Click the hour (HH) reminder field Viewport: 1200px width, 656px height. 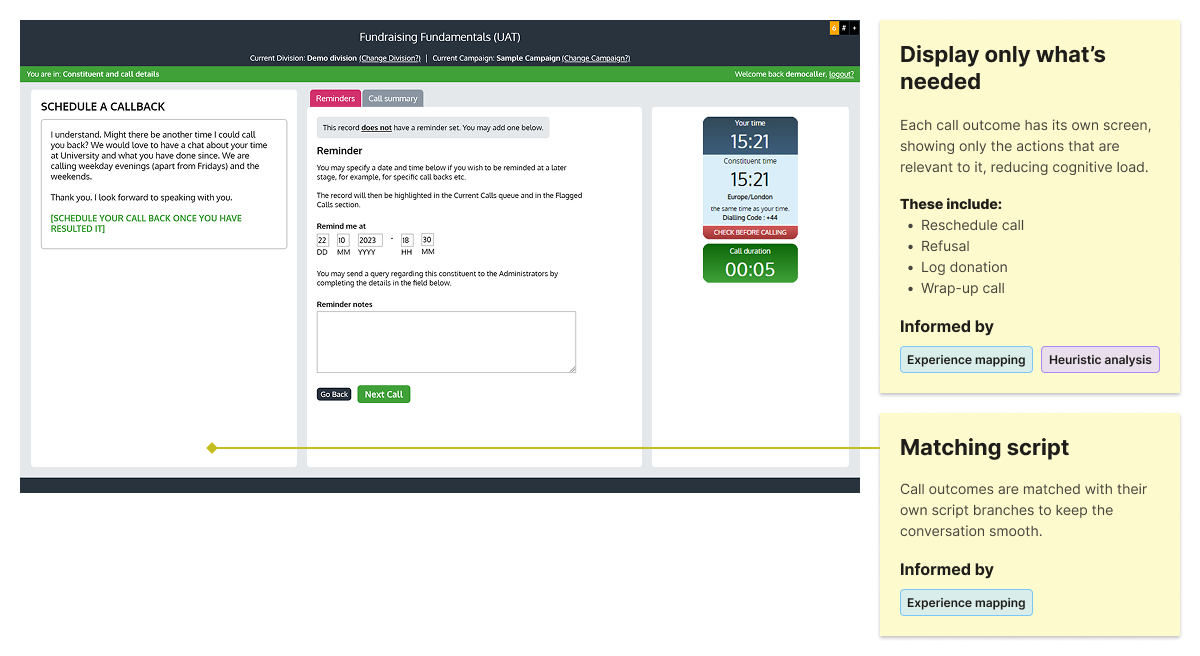point(407,240)
